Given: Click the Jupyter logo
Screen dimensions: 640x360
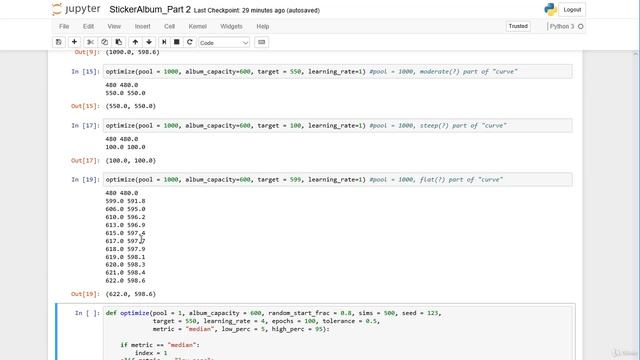Looking at the screenshot, I should 76,9.
